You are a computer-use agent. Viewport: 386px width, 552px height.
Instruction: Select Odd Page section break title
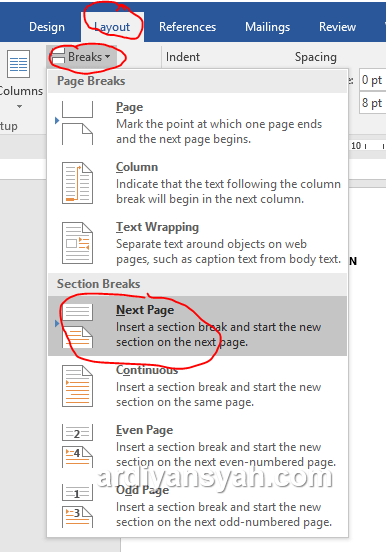[142, 490]
